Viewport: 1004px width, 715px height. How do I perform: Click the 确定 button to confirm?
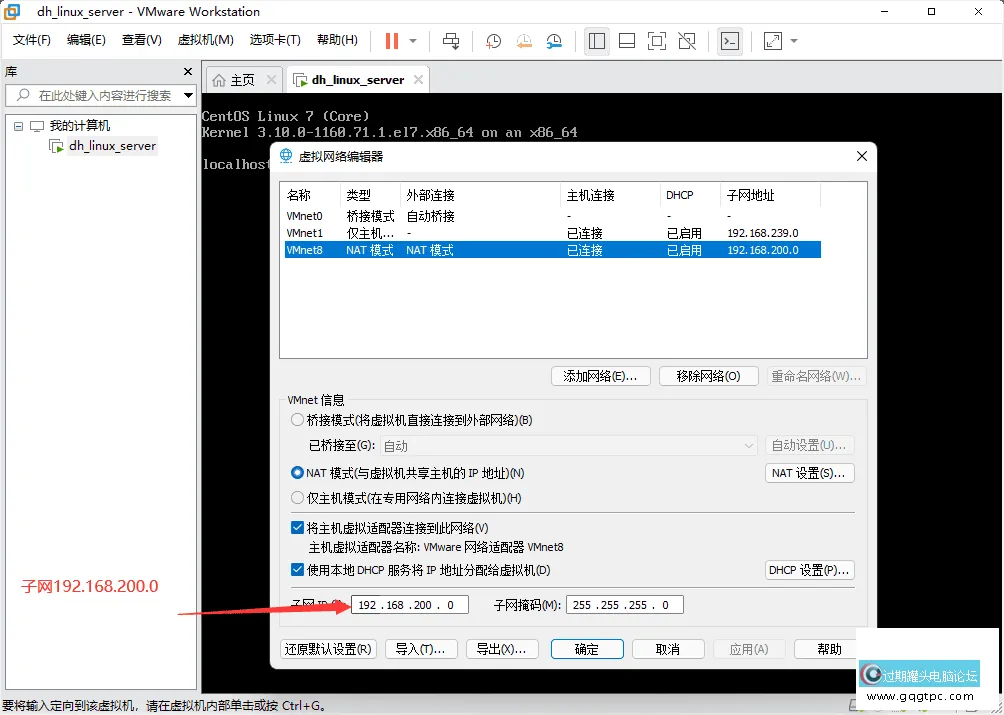[587, 649]
